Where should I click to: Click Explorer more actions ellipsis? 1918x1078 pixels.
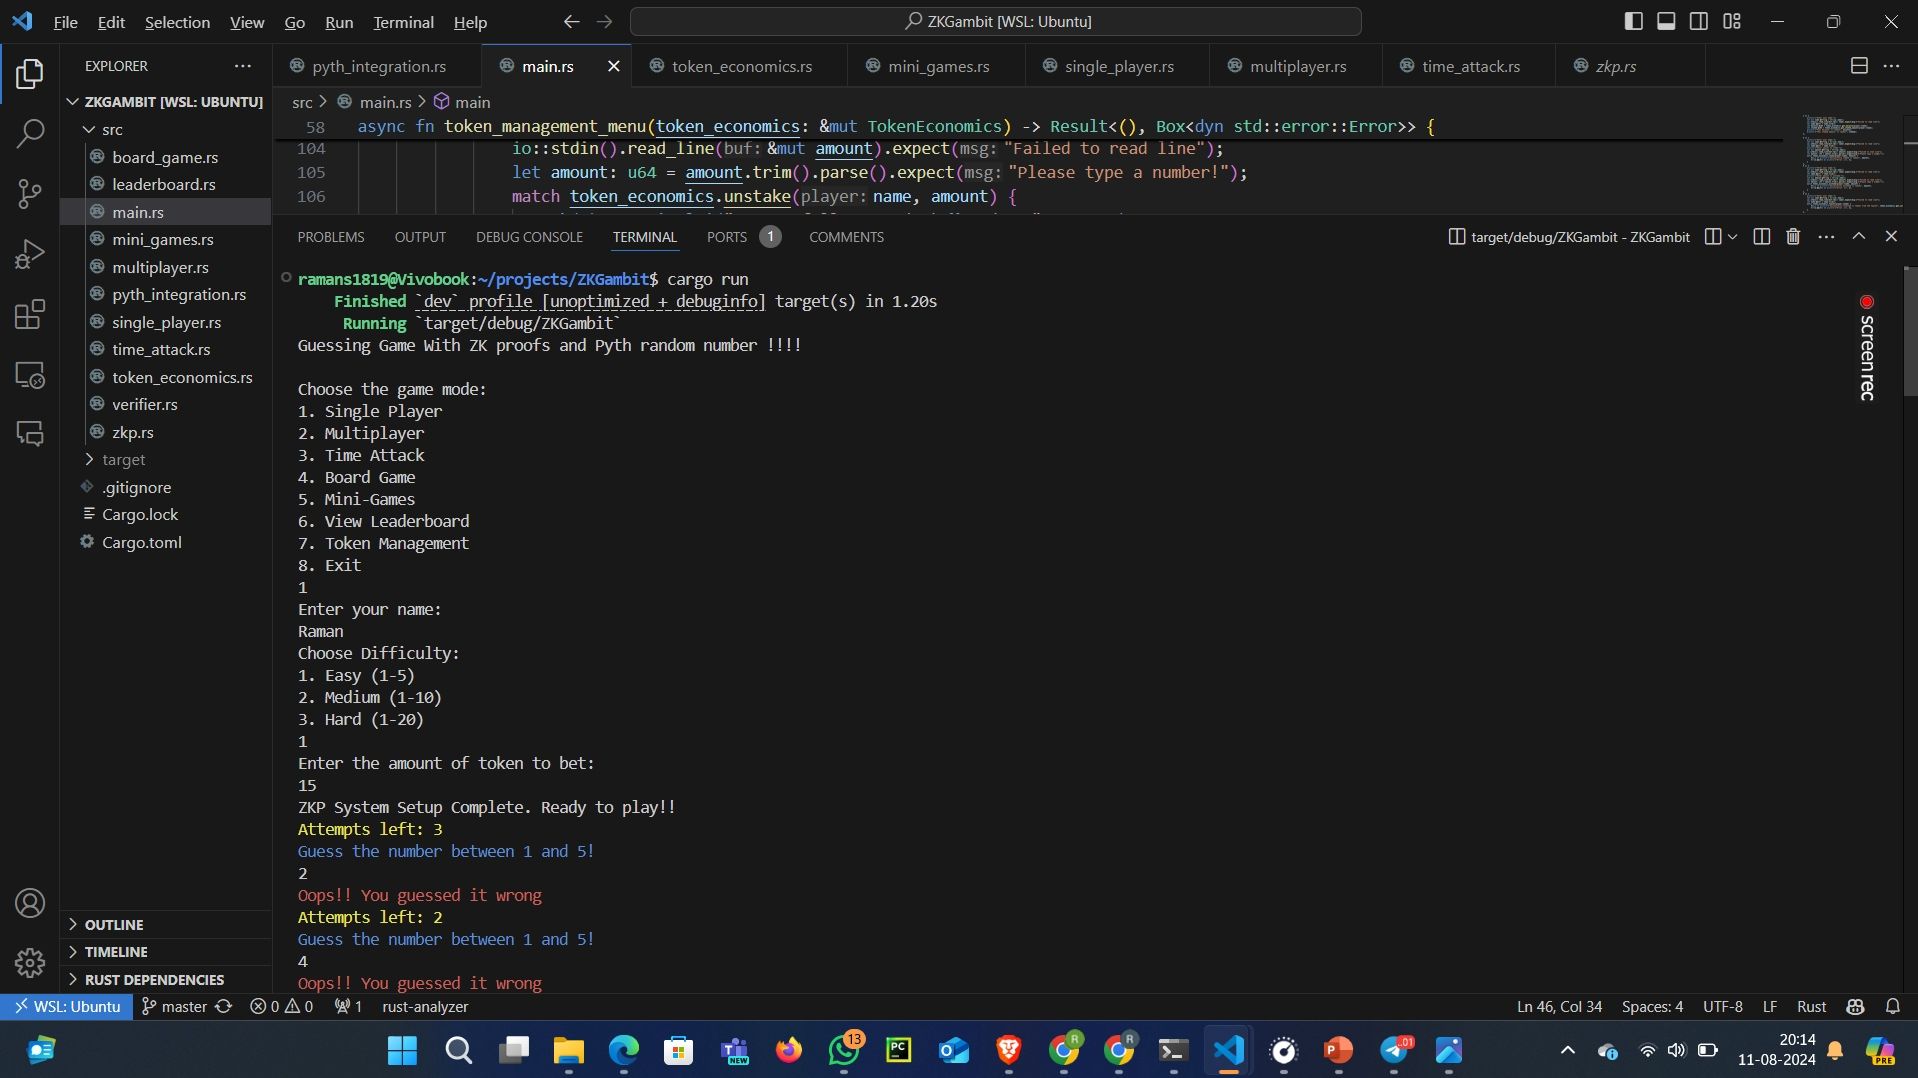click(243, 66)
